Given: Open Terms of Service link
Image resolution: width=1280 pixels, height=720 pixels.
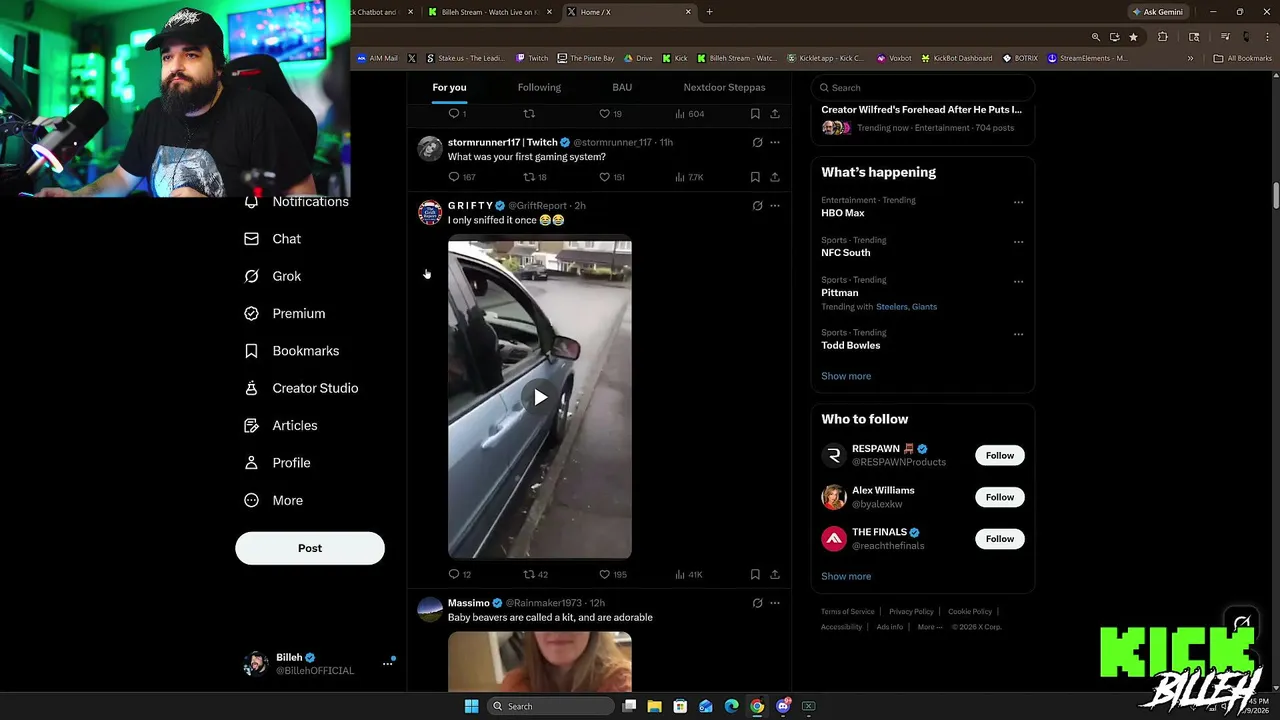Looking at the screenshot, I should 848,611.
